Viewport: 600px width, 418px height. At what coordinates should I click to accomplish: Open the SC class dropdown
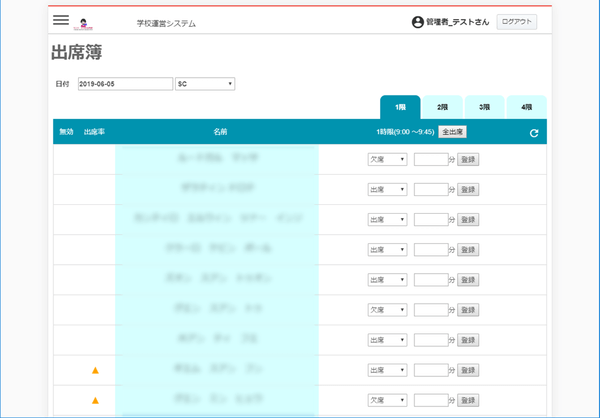[205, 84]
